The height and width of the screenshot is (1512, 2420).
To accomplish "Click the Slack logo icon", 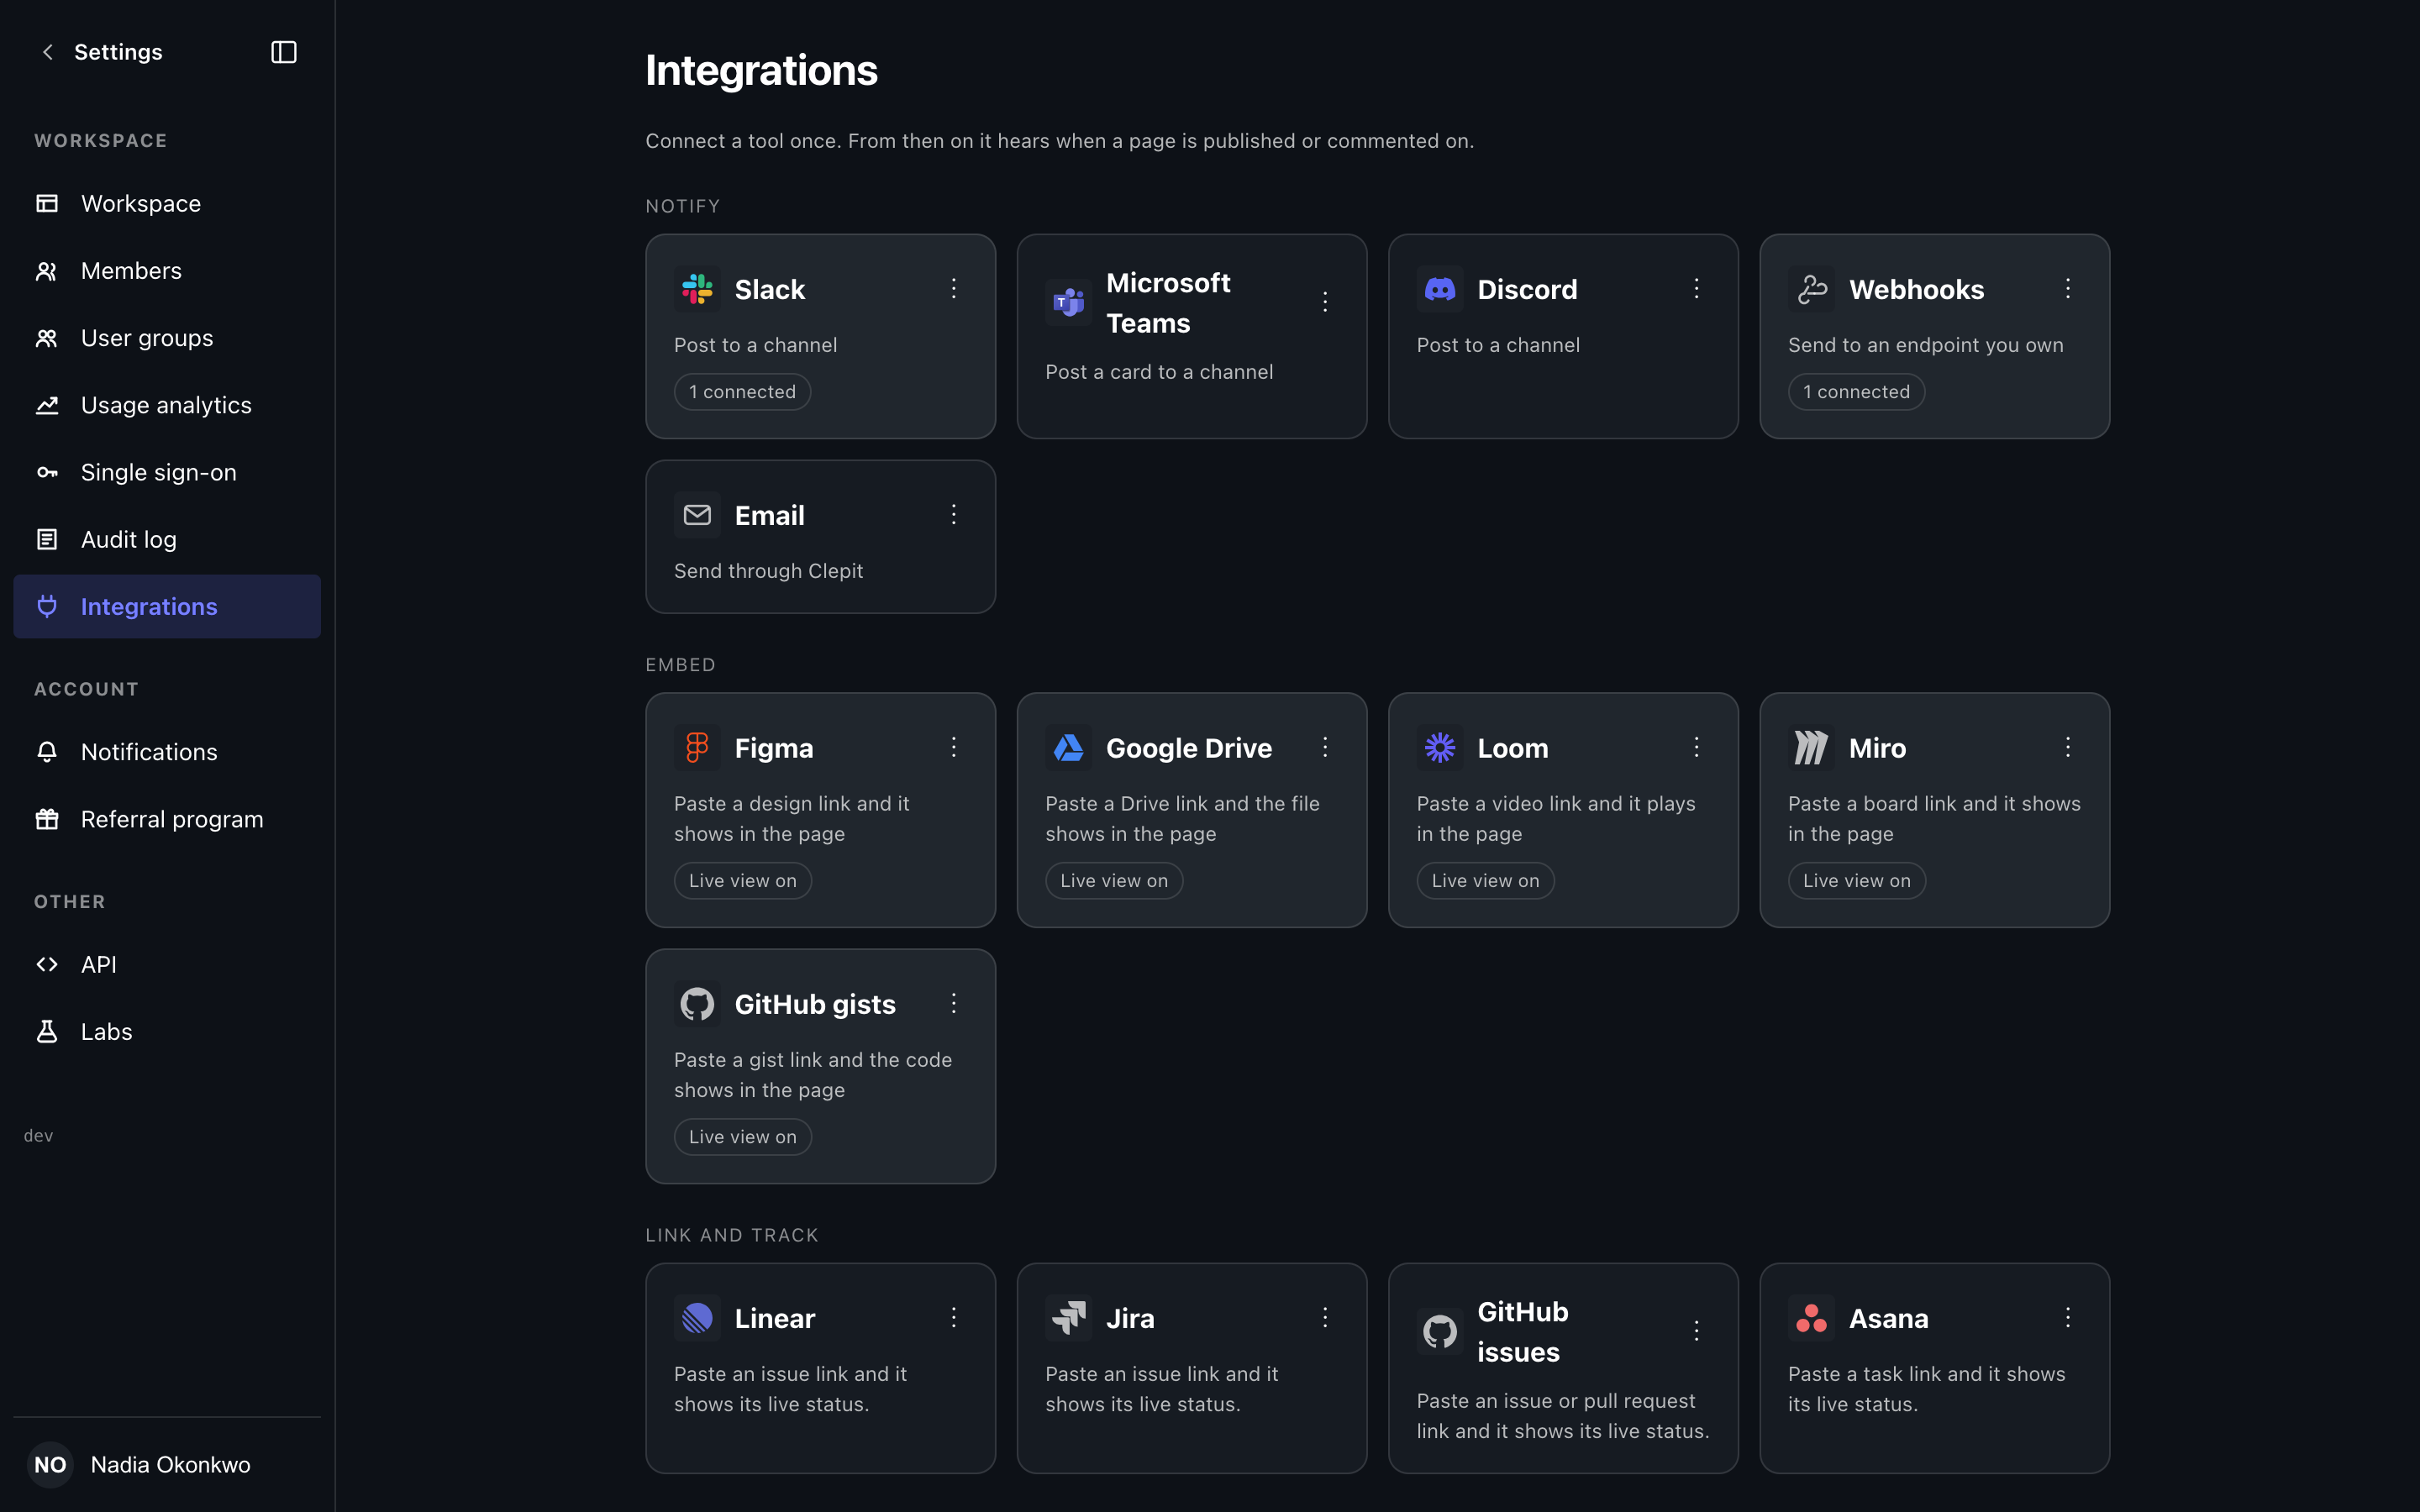I will (x=697, y=289).
